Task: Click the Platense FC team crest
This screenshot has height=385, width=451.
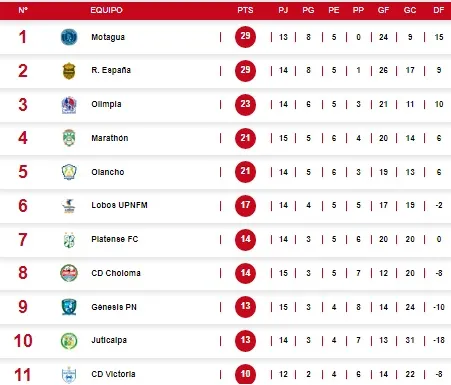Action: 69,240
